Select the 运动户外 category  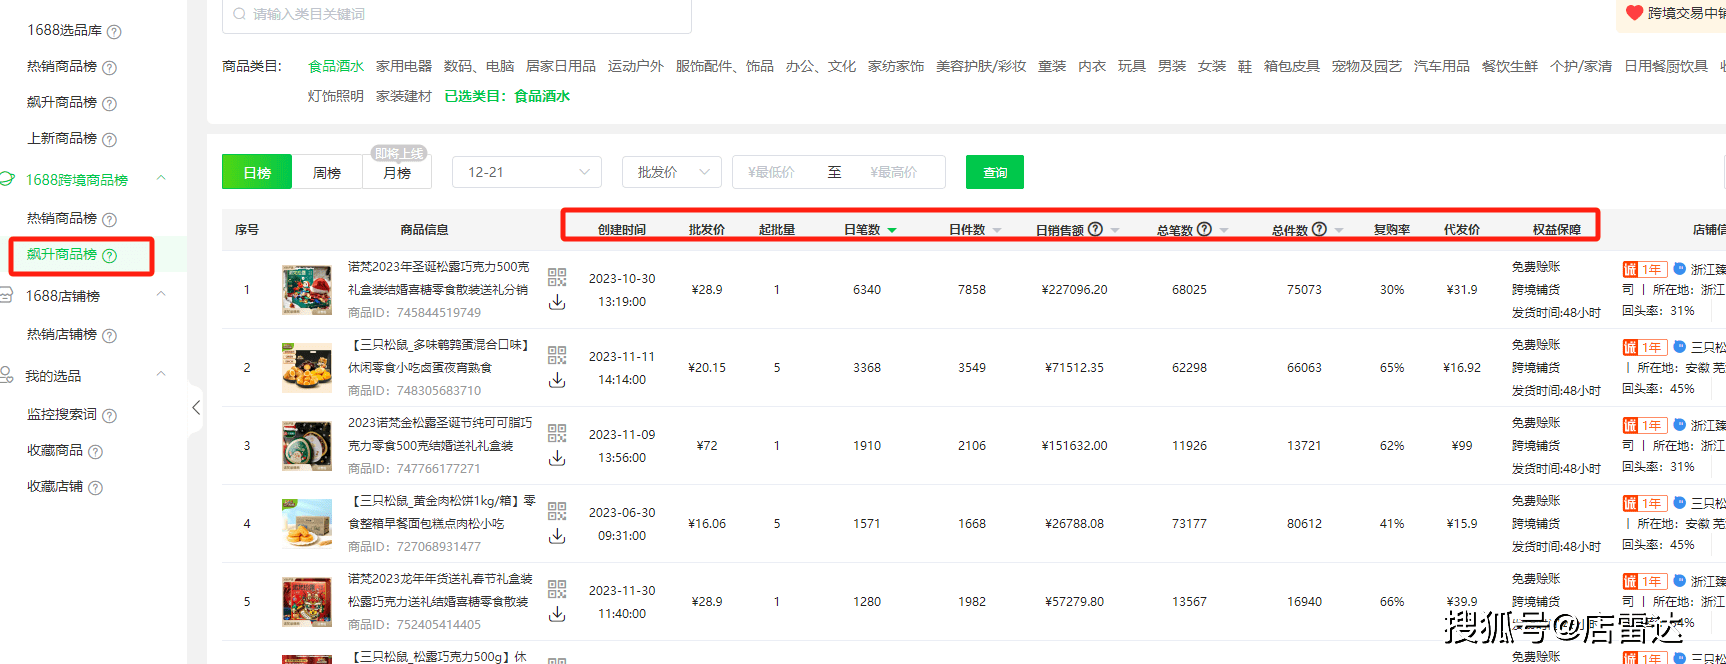636,66
